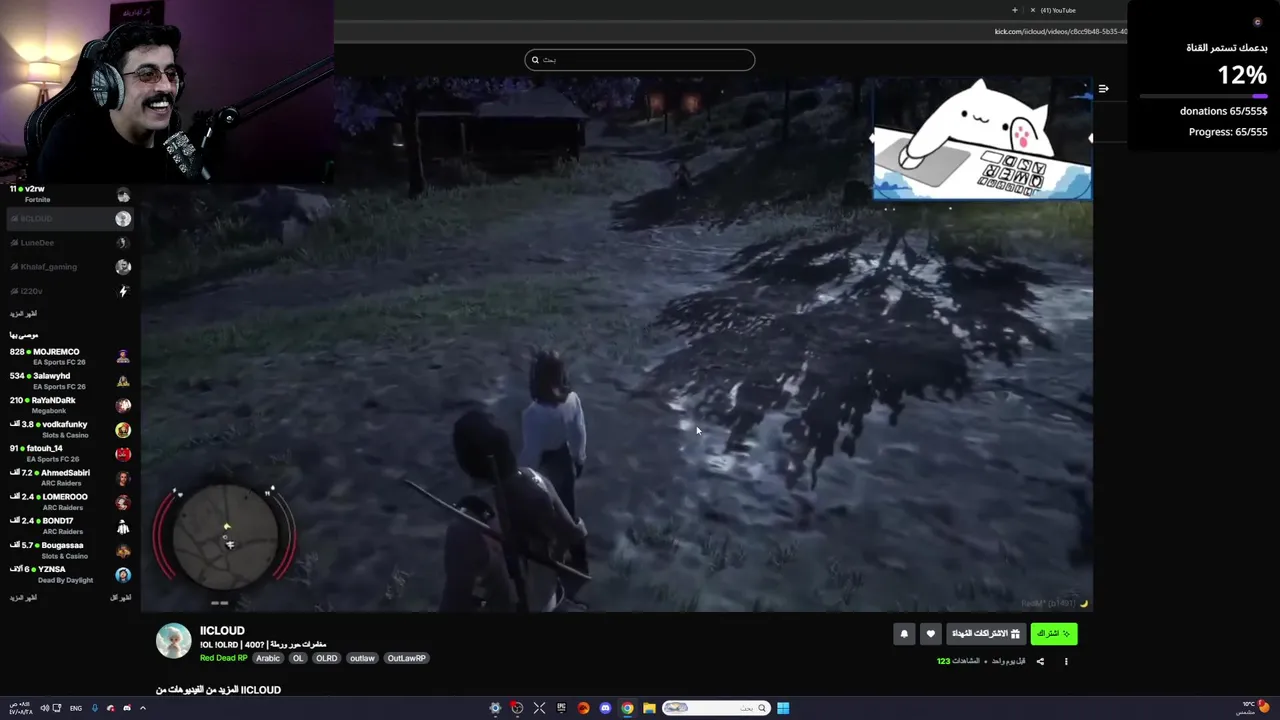This screenshot has height=720, width=1280.
Task: Click the MOJREMCO avatar icon
Action: point(123,357)
